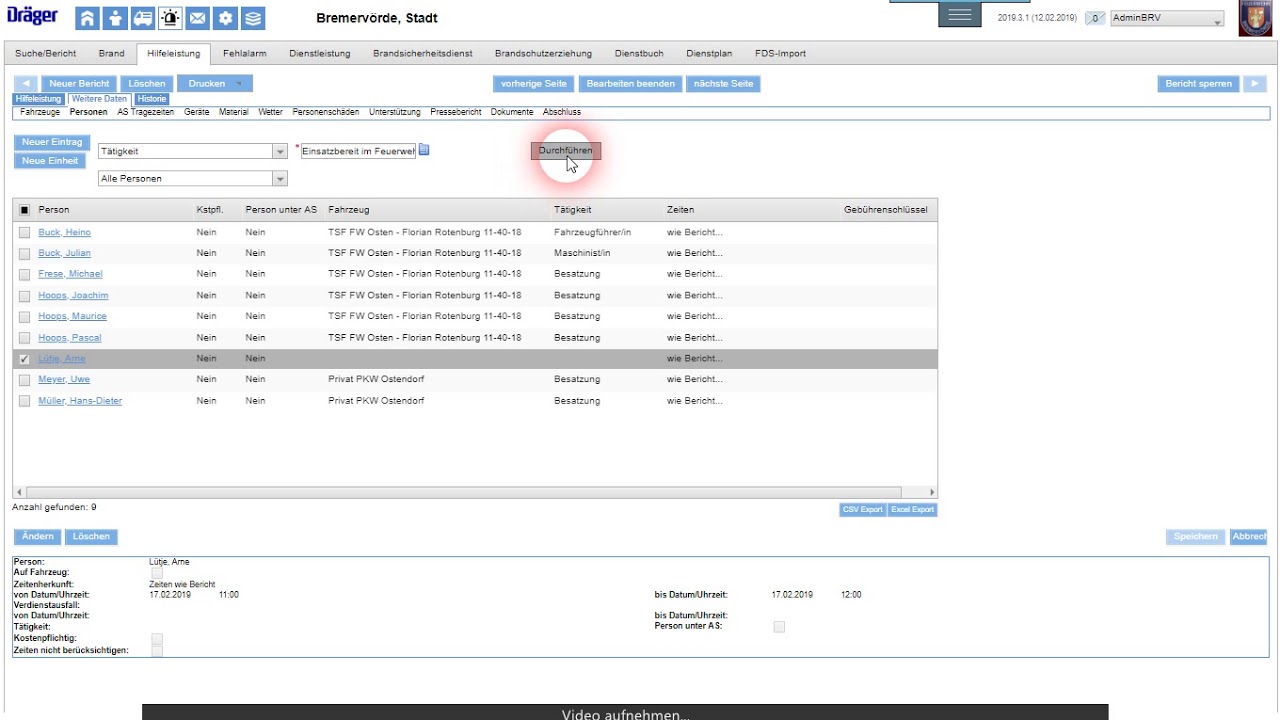
Task: Click the Ändern button
Action: click(x=38, y=537)
